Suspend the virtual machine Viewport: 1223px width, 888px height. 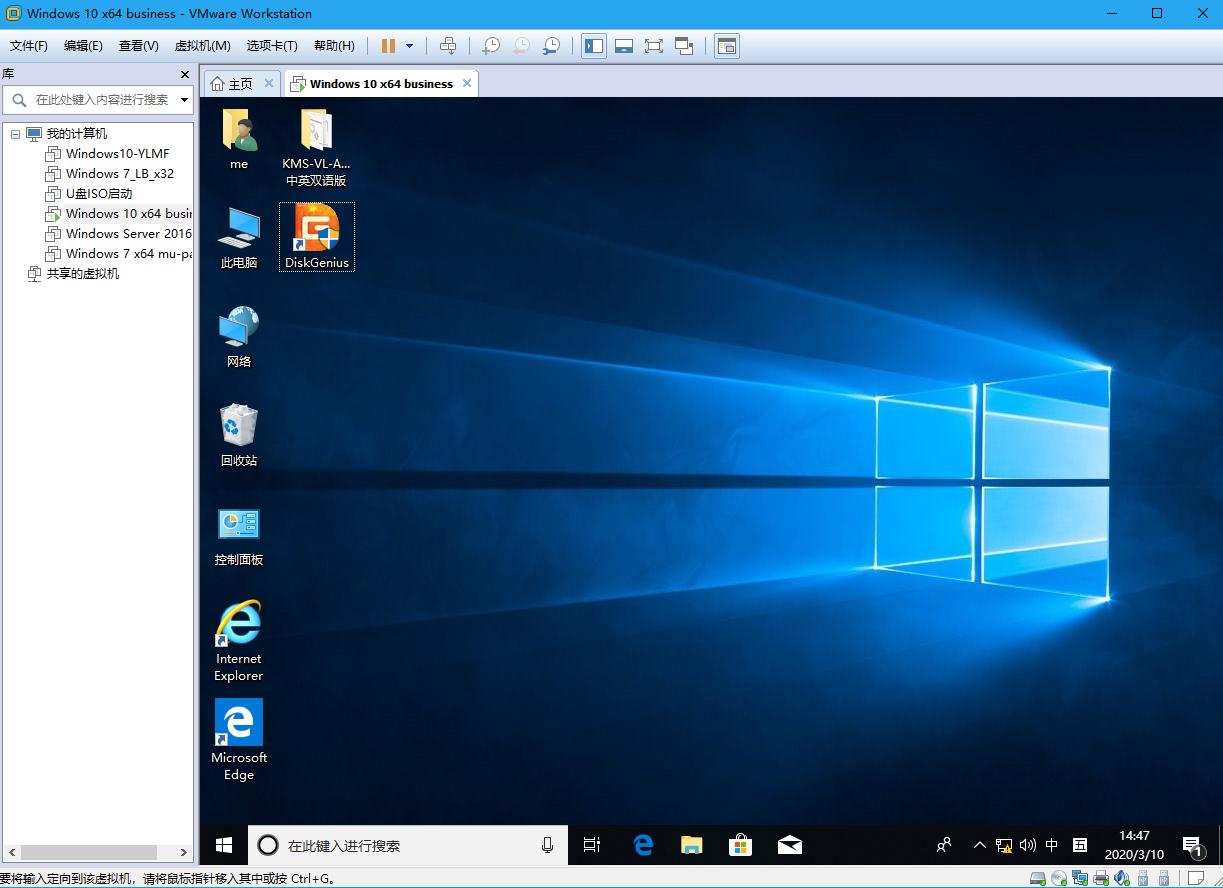(x=388, y=46)
